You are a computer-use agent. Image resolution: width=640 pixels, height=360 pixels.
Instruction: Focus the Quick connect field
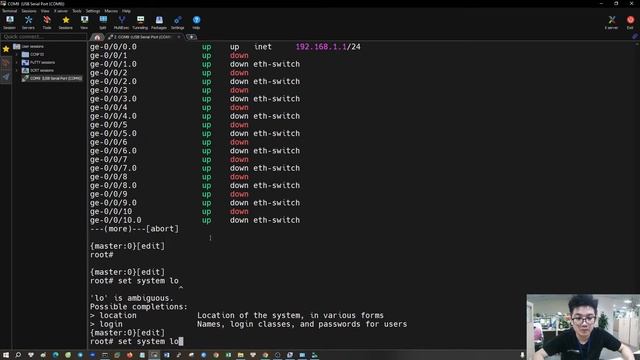(44, 37)
